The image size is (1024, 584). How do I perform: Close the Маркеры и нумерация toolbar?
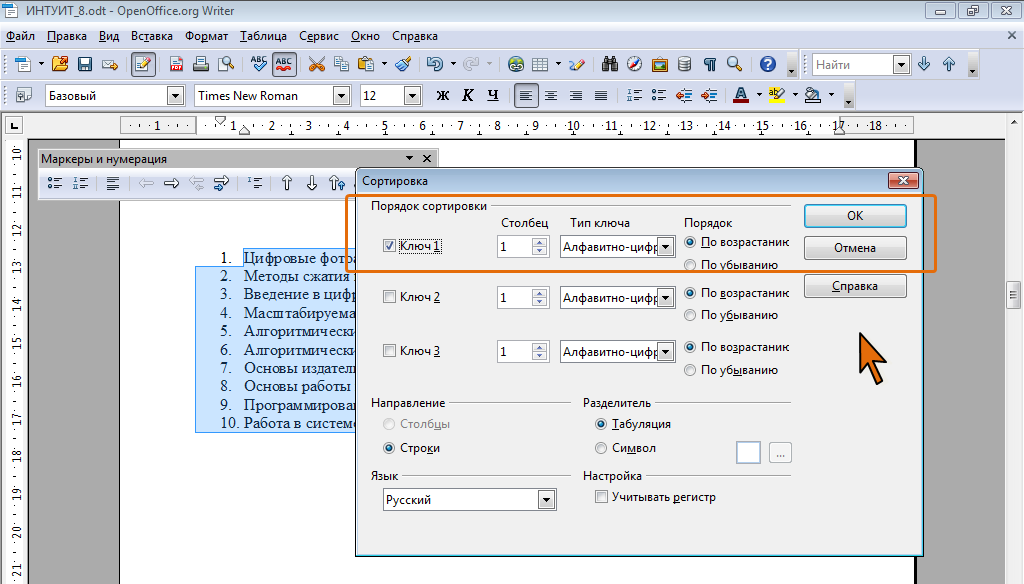pos(427,158)
